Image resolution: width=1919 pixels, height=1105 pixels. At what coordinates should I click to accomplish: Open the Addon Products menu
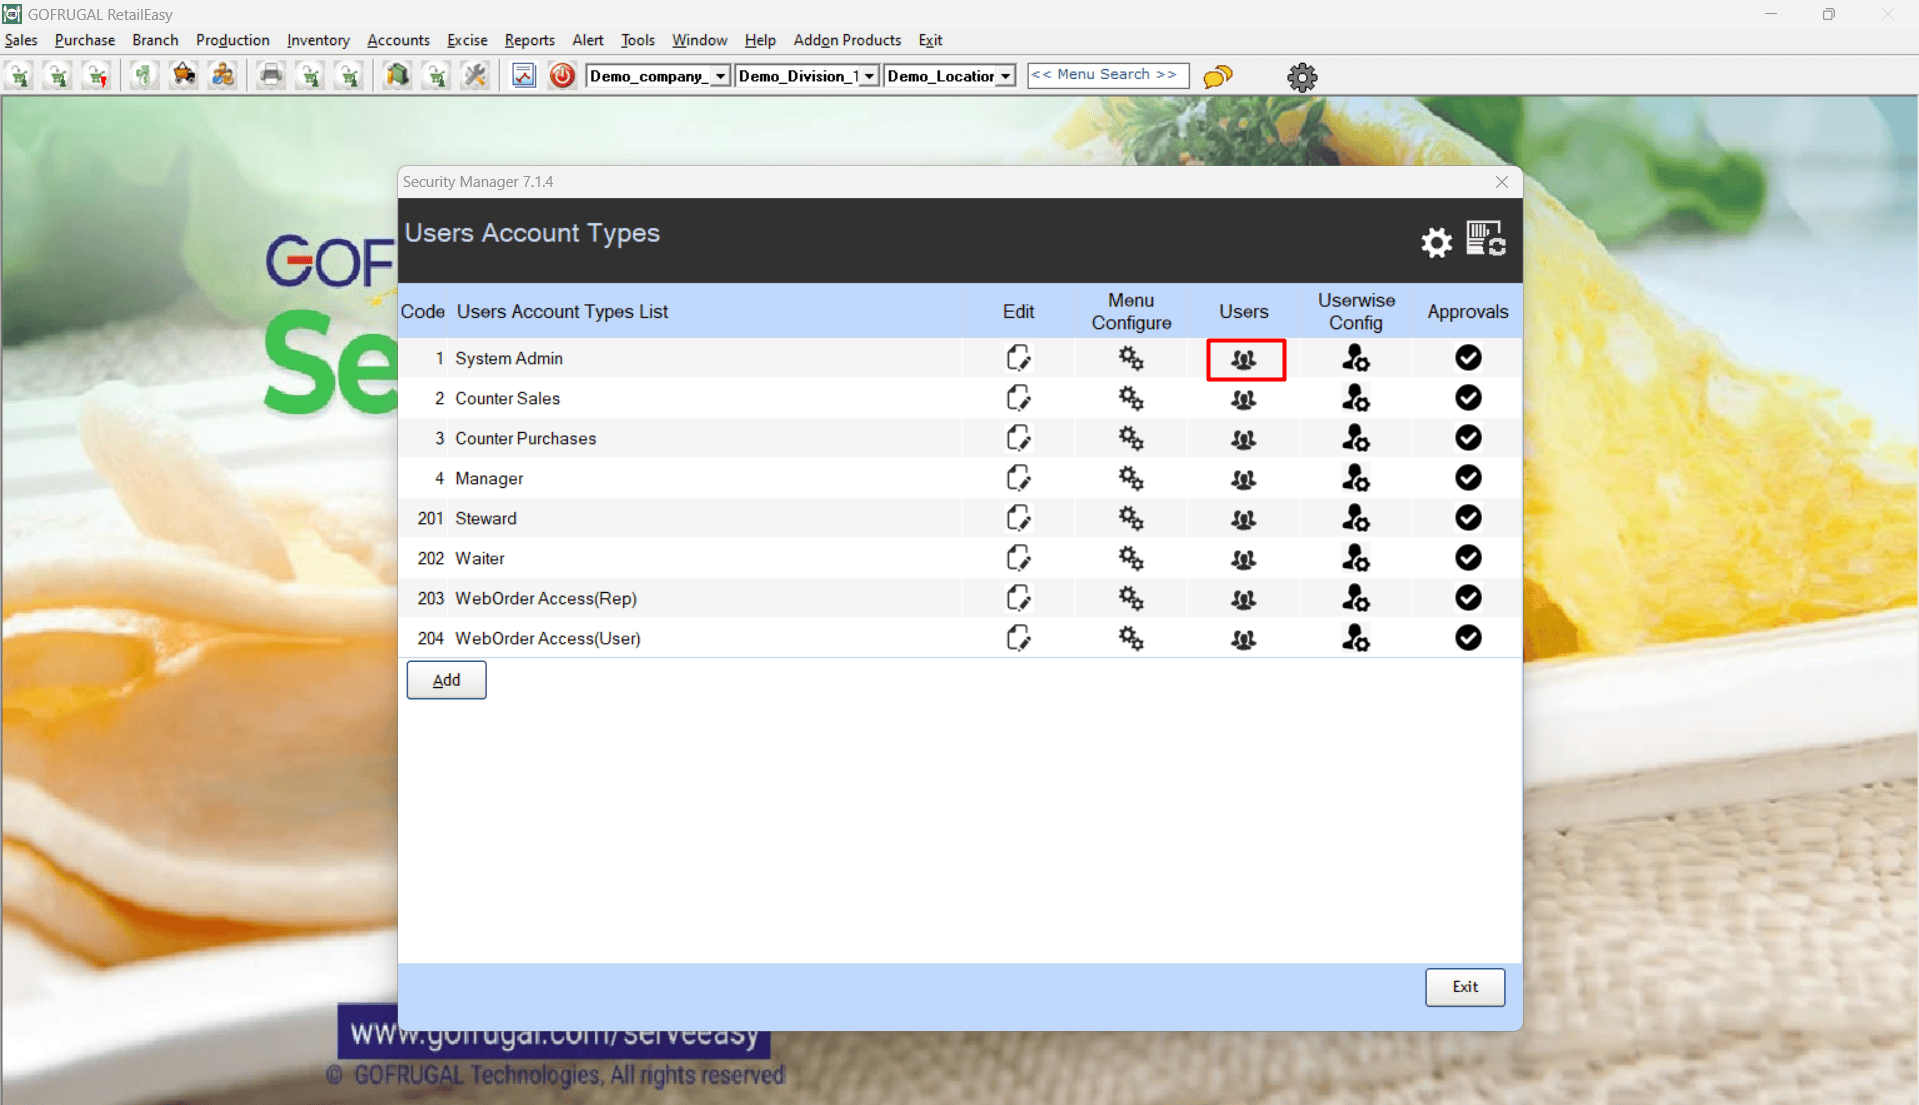pyautogui.click(x=847, y=40)
